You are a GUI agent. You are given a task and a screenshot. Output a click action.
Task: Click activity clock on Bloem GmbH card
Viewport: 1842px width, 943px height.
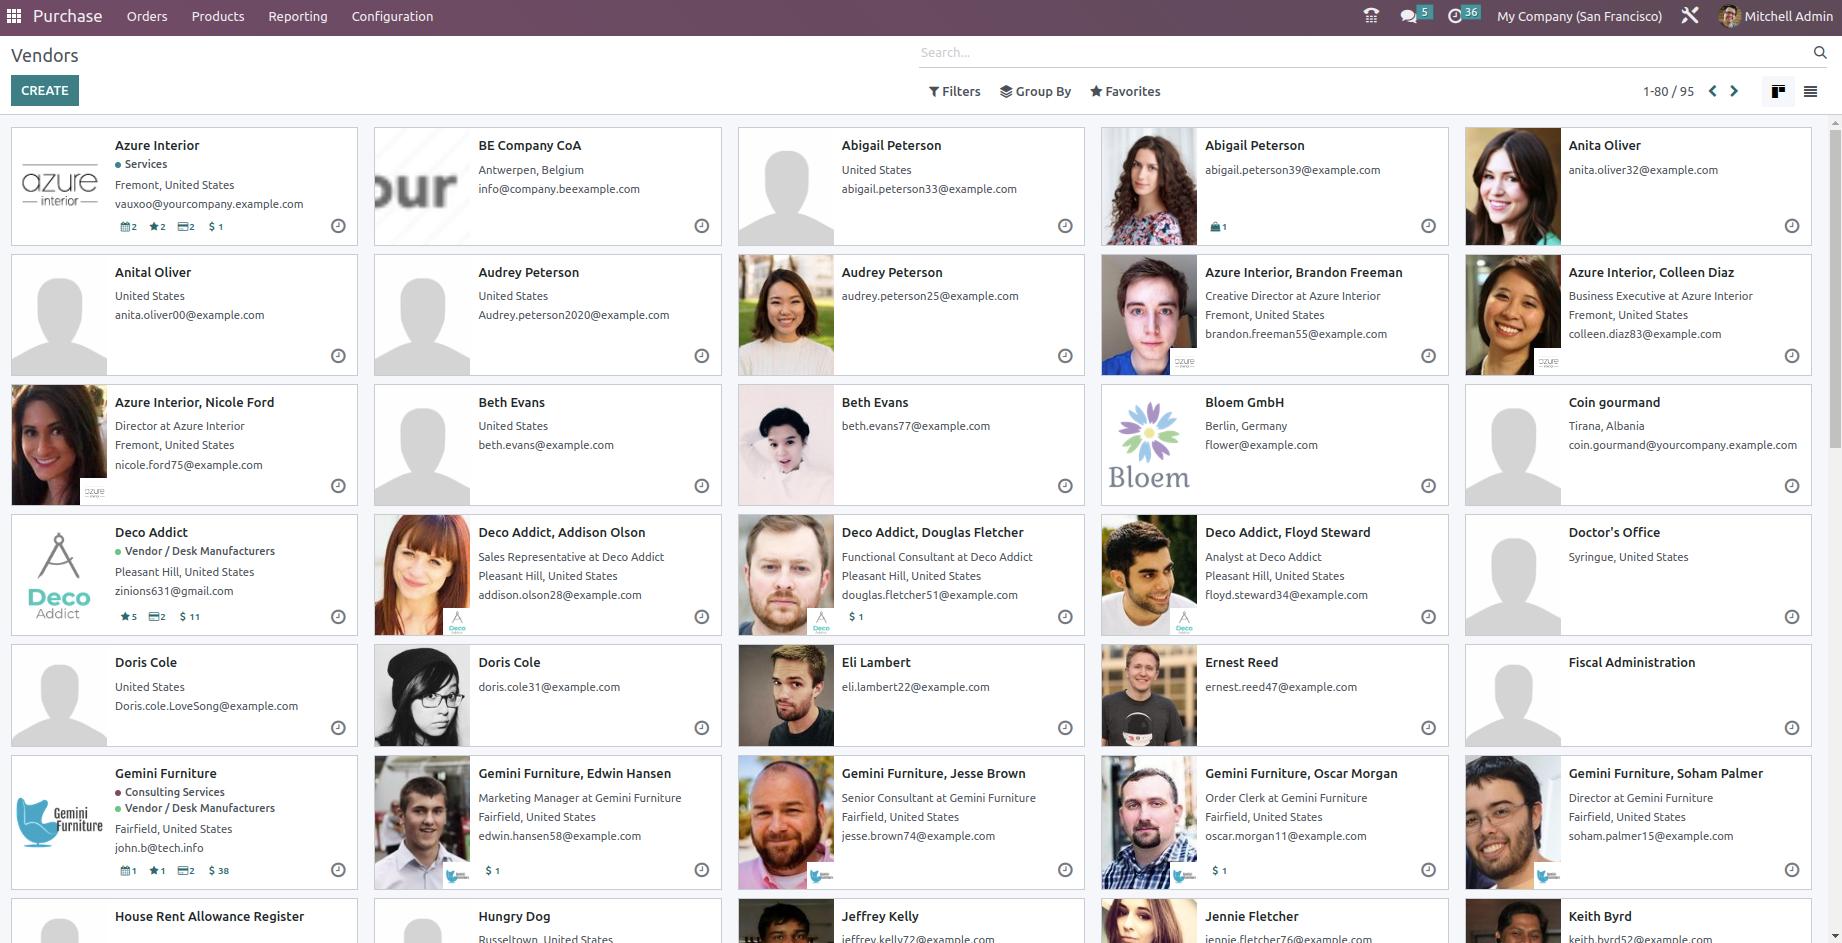(1428, 486)
